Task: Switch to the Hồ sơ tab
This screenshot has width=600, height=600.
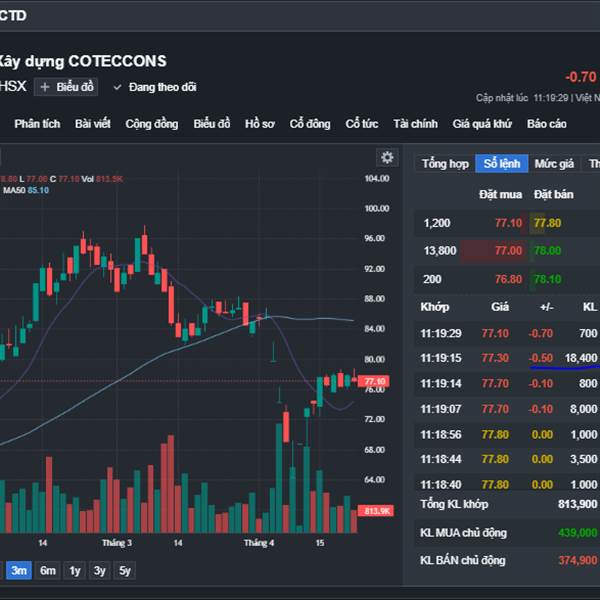Action: (x=260, y=124)
